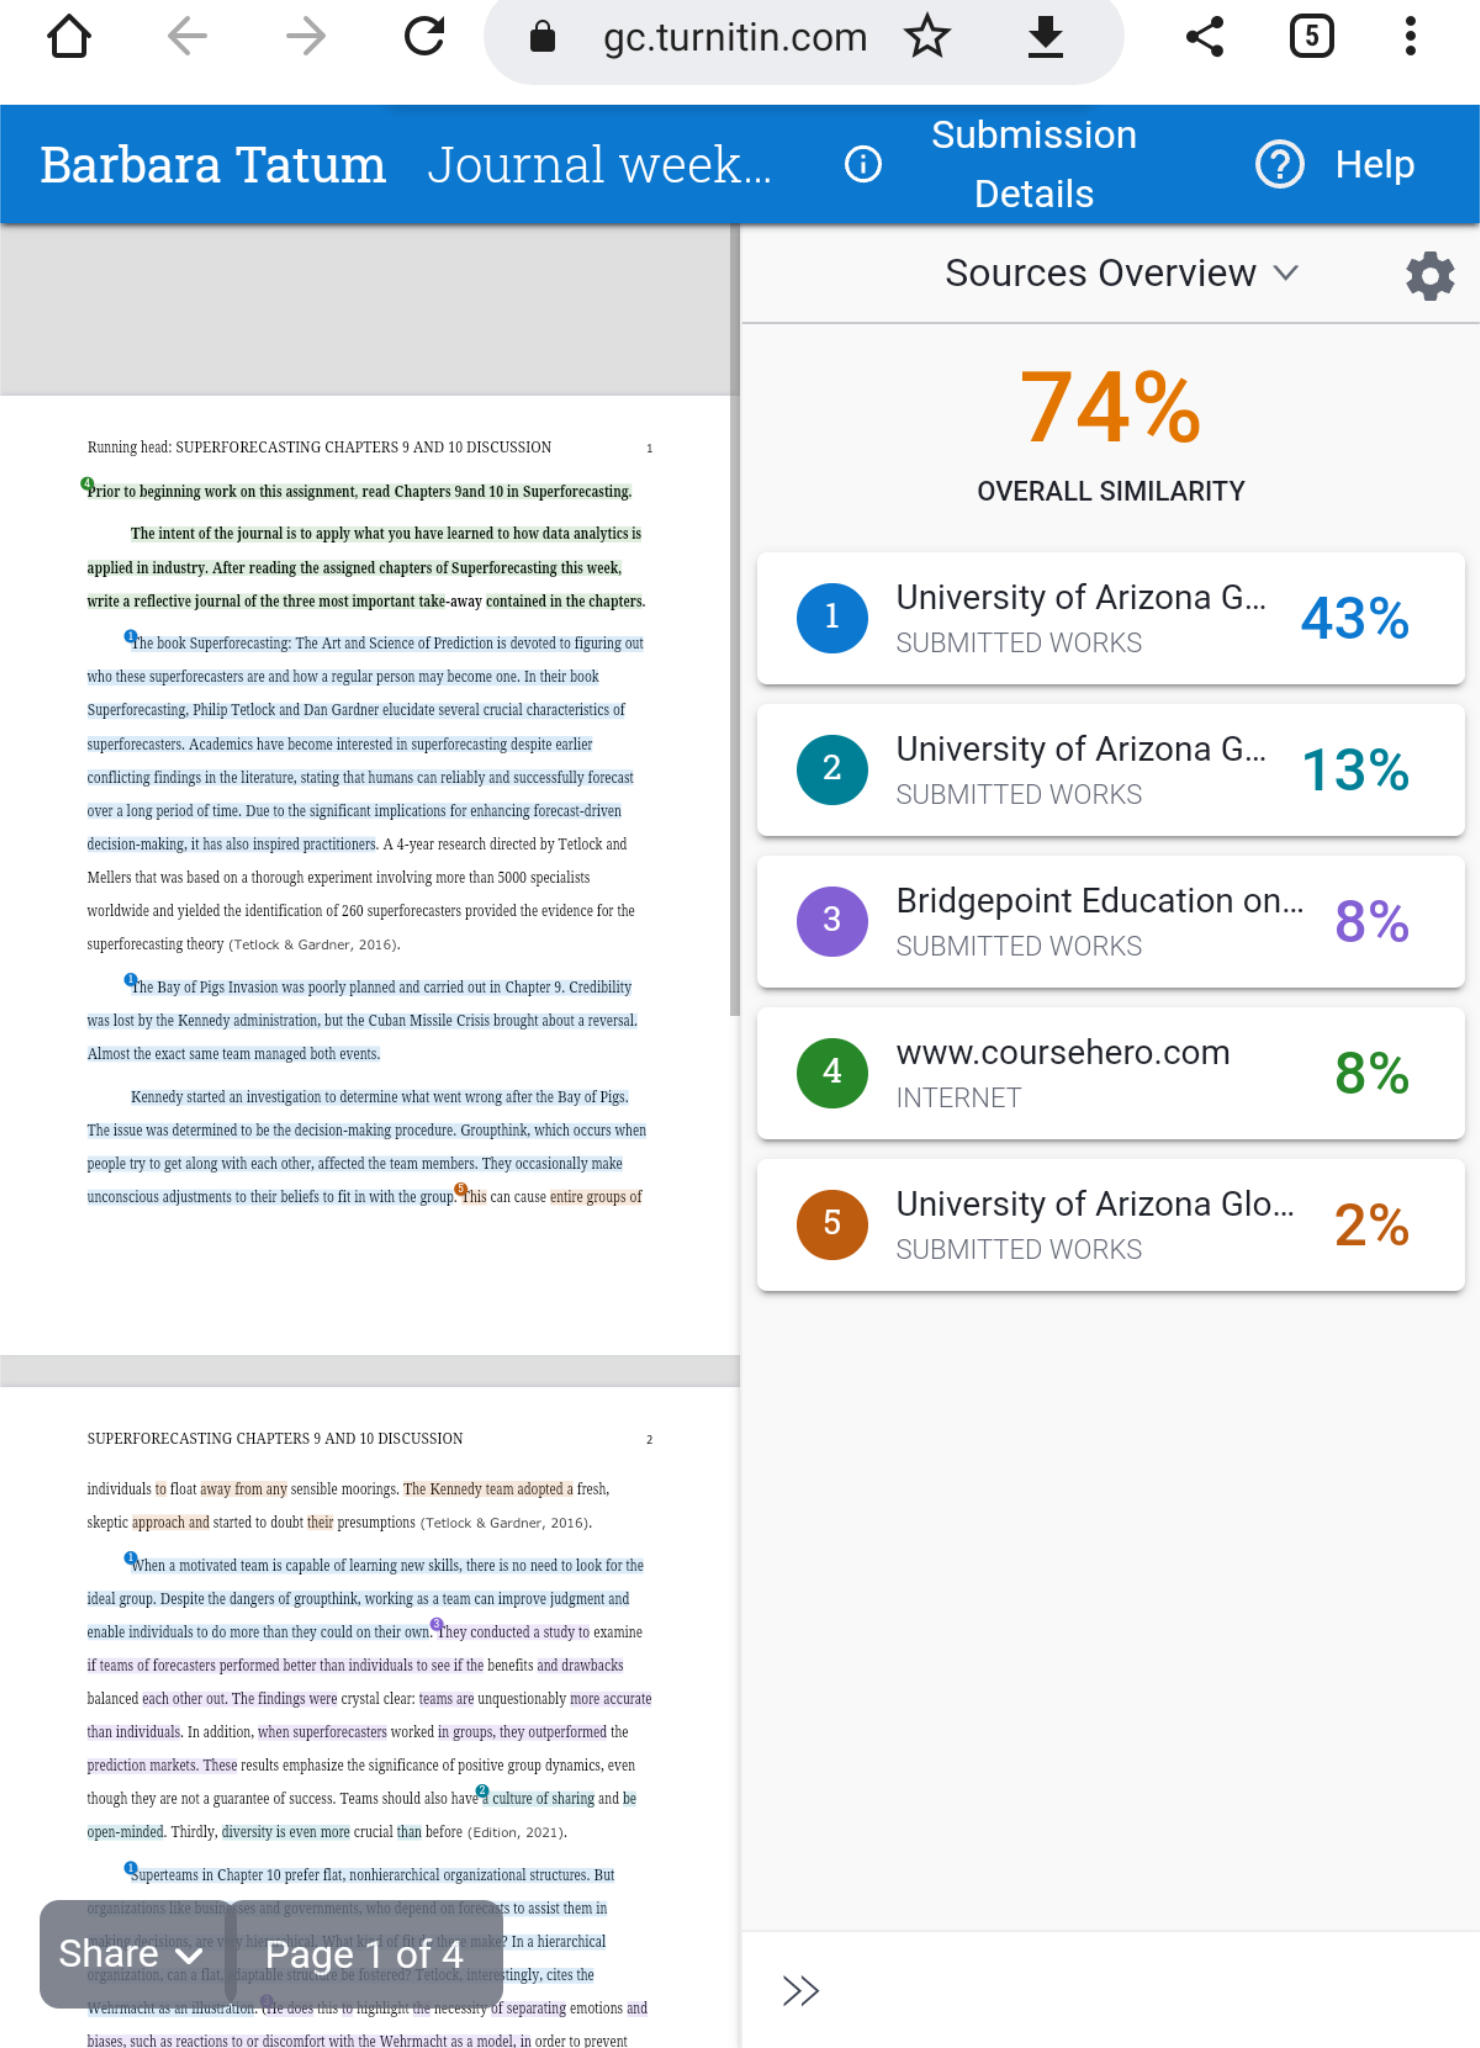
Task: Select source 1 with 43% match
Action: tap(1110, 618)
